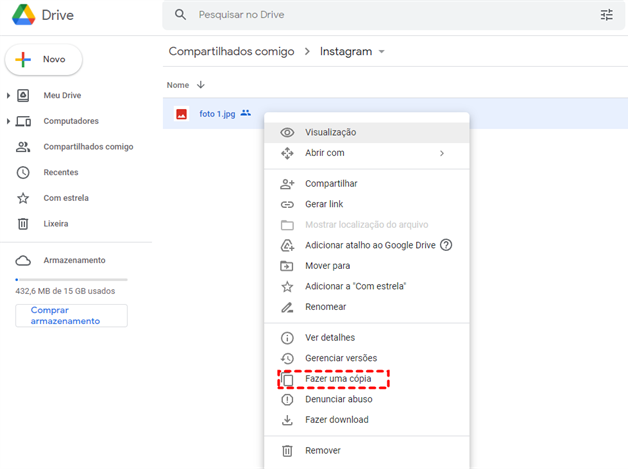The width and height of the screenshot is (628, 469).
Task: Click Comprar armazenamento button
Action: point(71,316)
